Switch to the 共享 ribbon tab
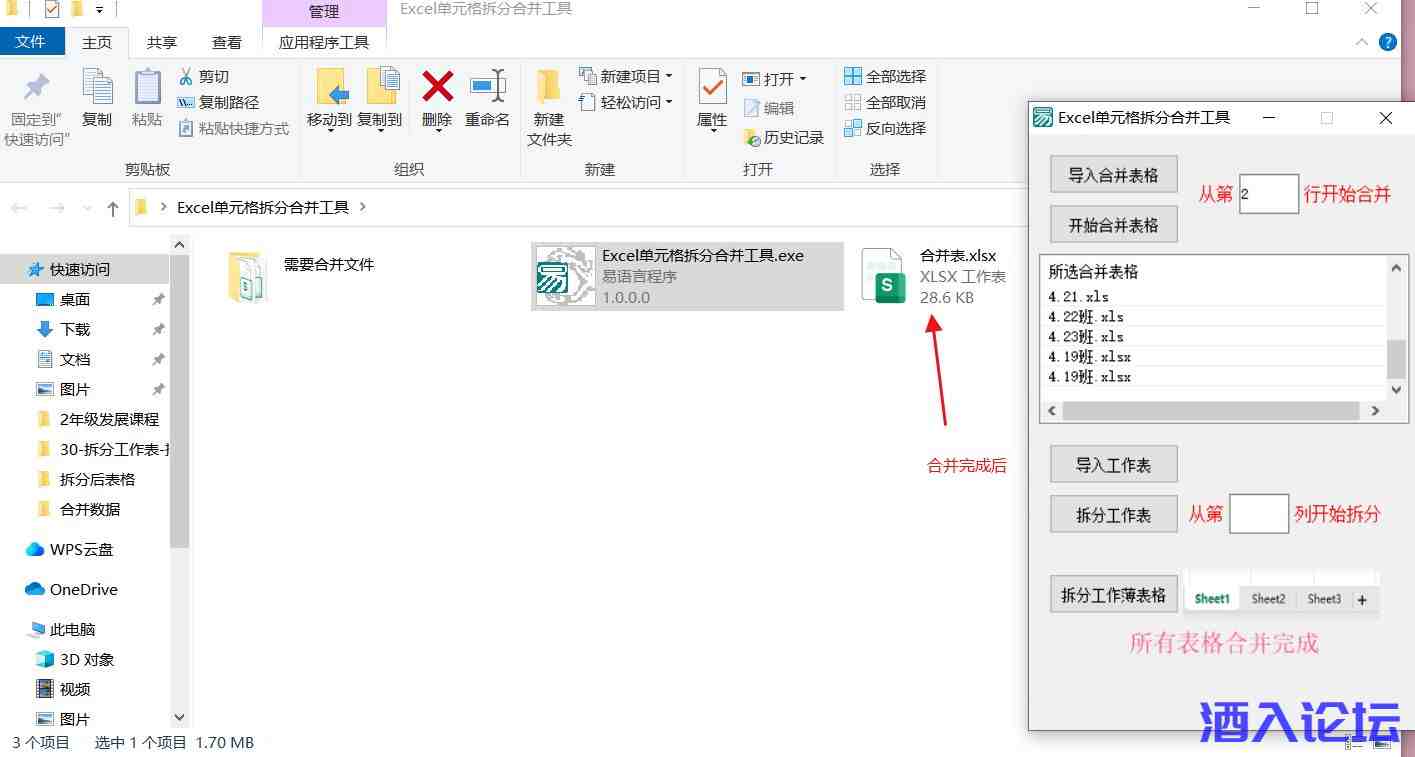 pyautogui.click(x=161, y=42)
